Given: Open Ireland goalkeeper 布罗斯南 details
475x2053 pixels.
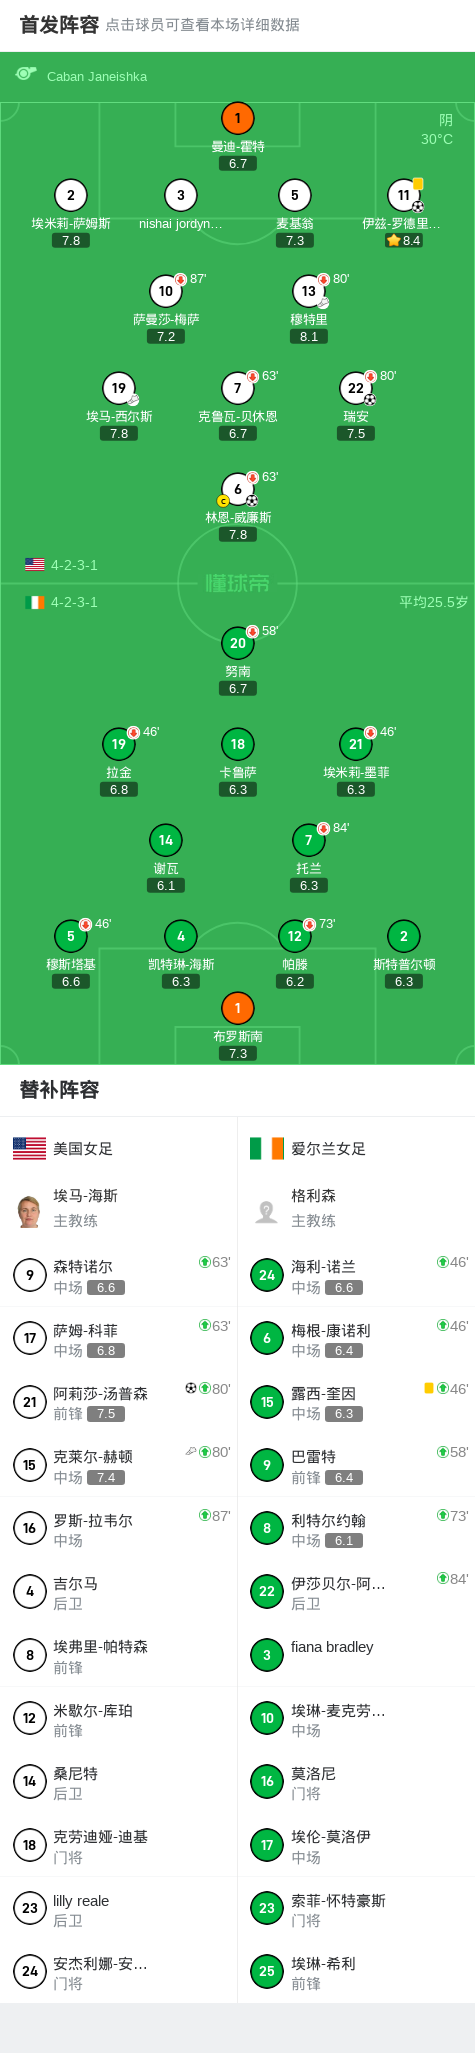Looking at the screenshot, I should coord(237,1008).
